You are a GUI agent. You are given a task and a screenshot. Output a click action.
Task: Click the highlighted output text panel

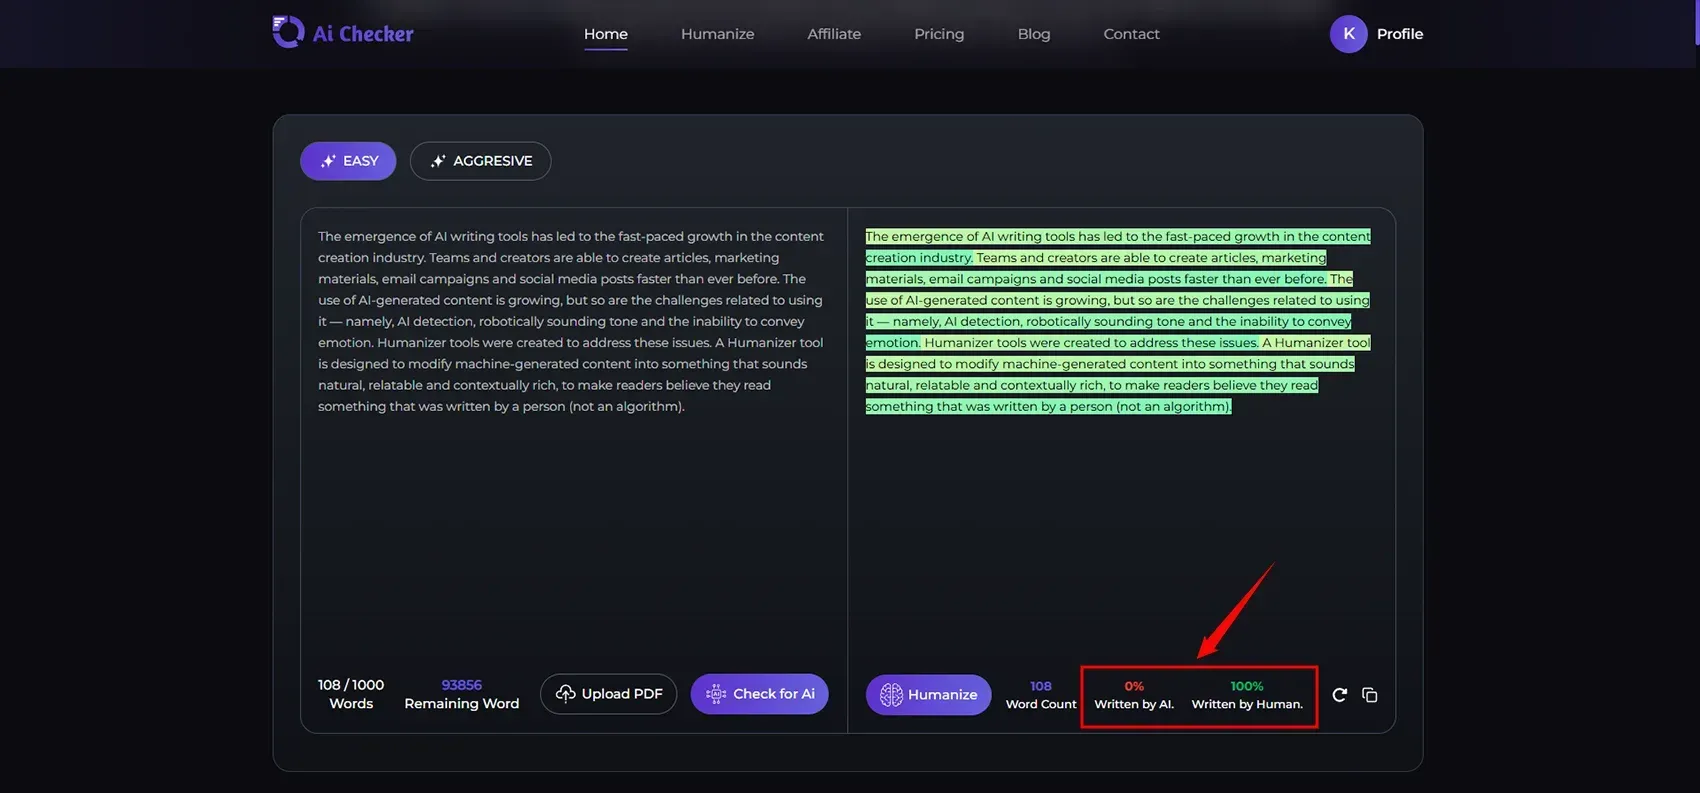[x=1117, y=321]
